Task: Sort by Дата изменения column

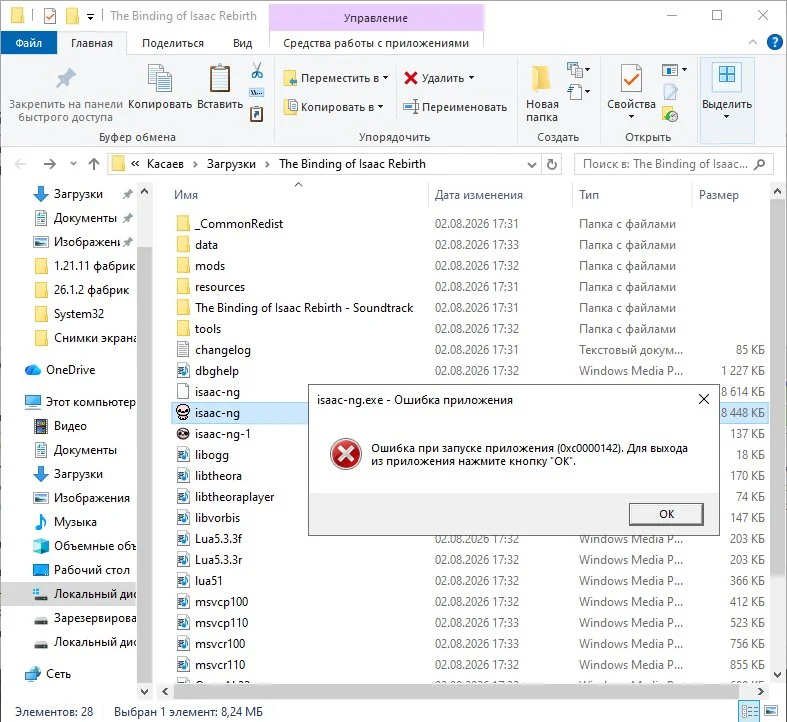Action: [478, 195]
